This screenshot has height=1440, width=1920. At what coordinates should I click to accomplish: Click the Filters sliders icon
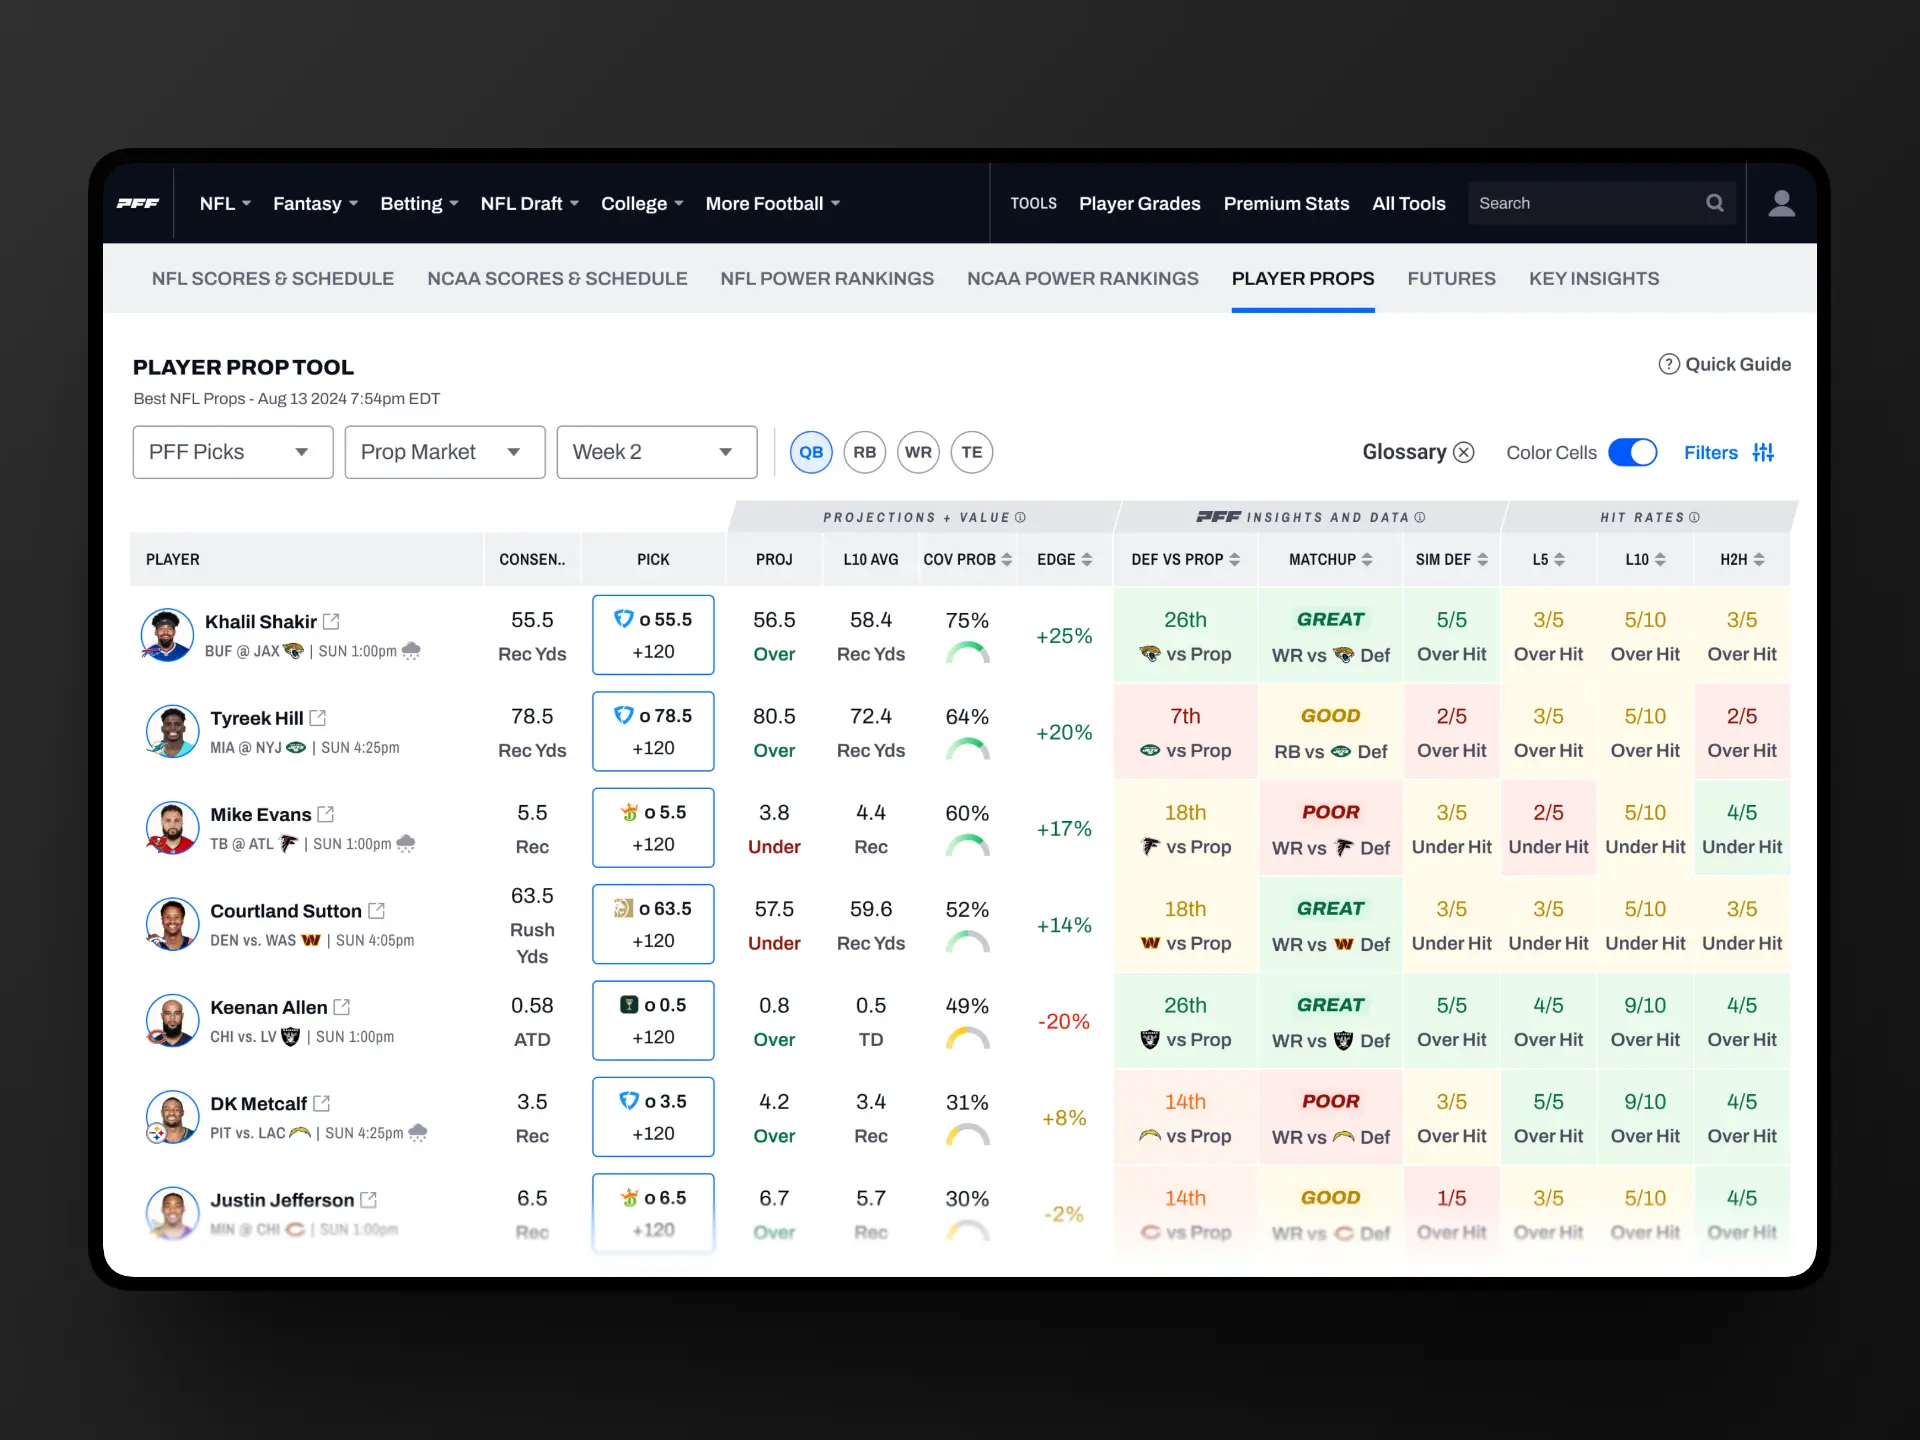click(x=1763, y=453)
